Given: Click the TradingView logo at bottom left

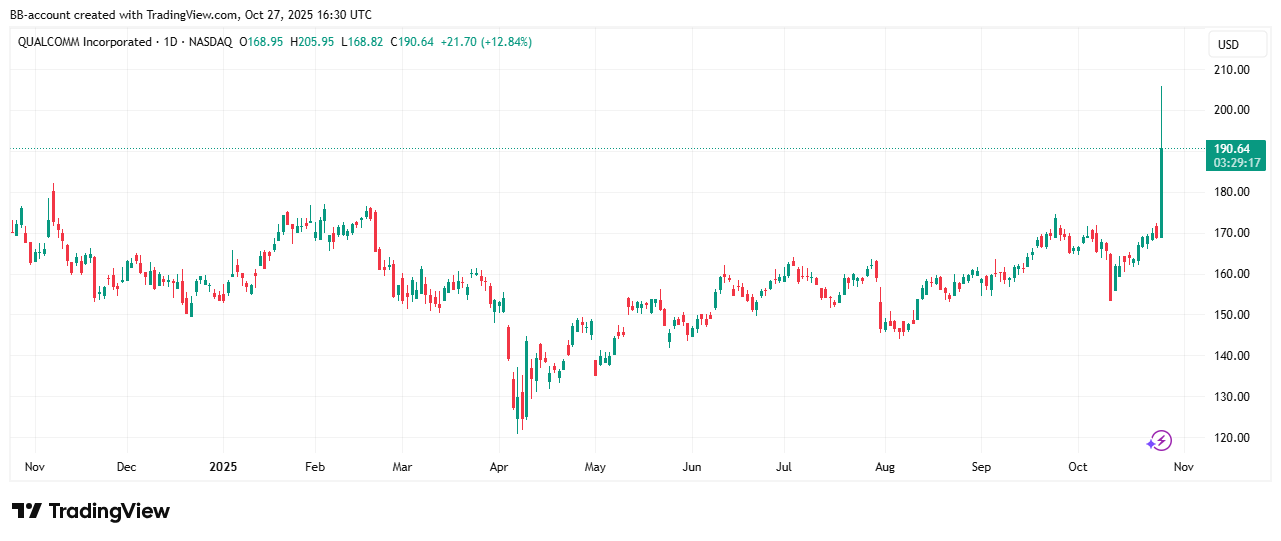Looking at the screenshot, I should point(91,511).
